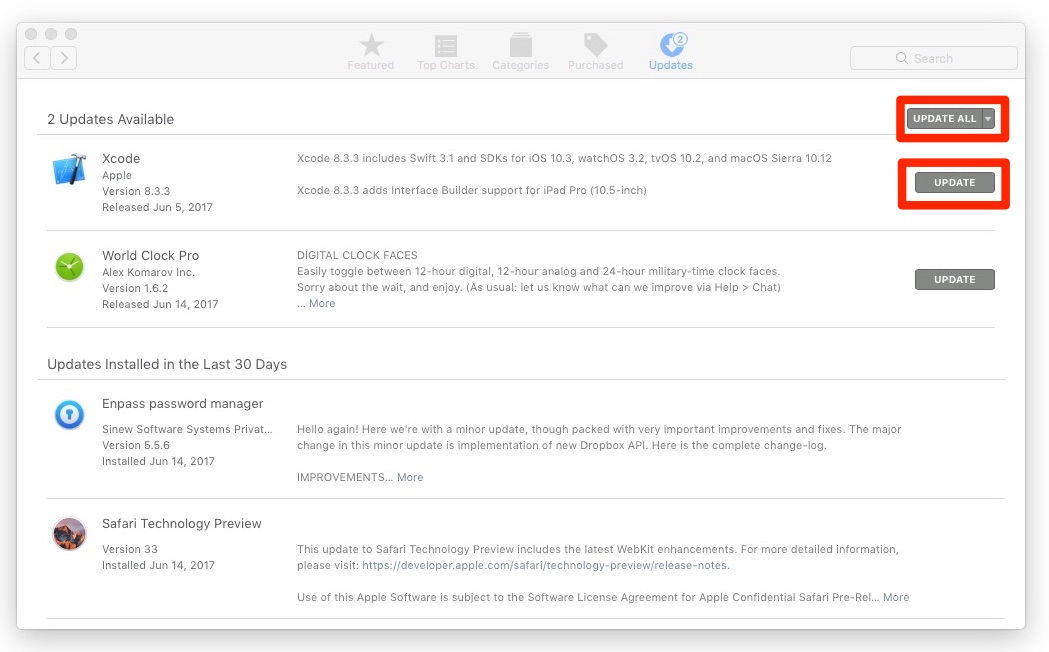Expand Enpass improvements with More link
This screenshot has width=1049, height=652.
410,477
